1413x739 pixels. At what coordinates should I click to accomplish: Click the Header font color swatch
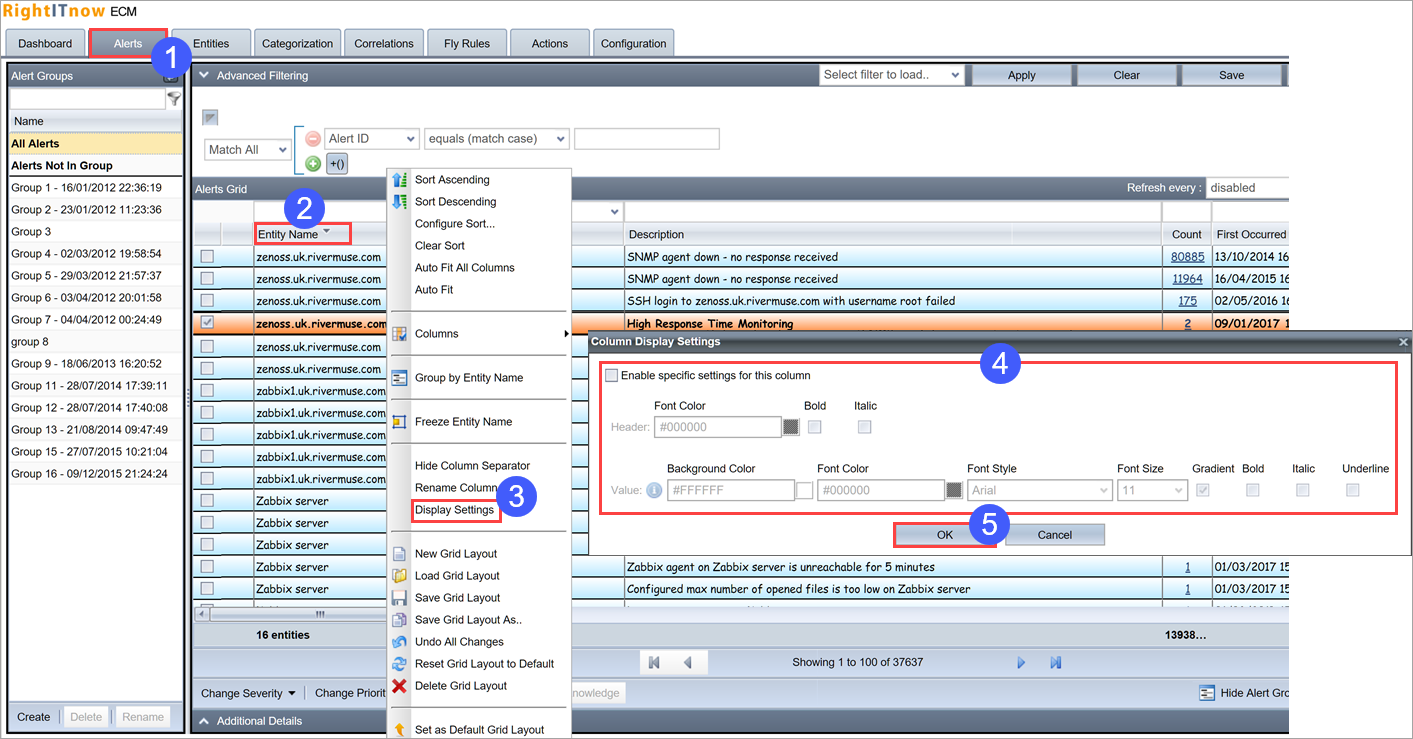point(791,427)
